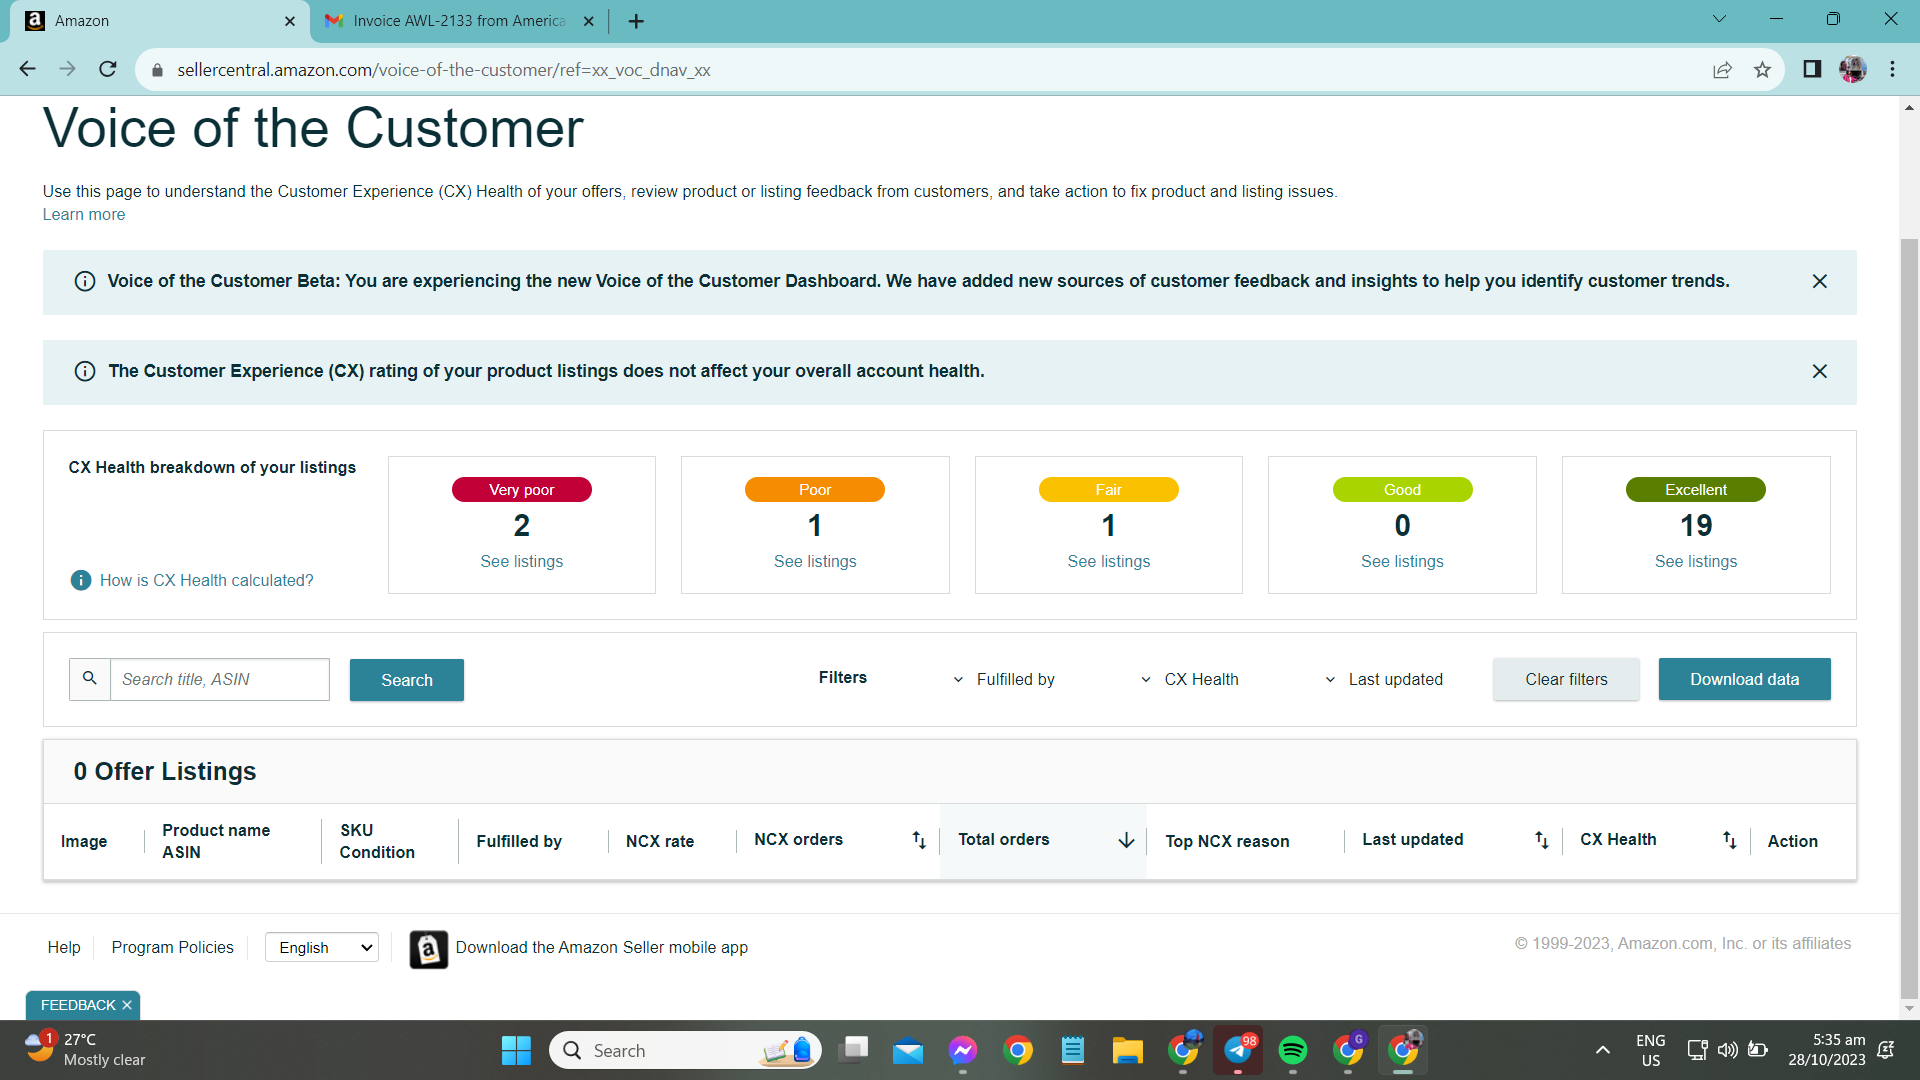Show hidden system tray icons

click(x=1602, y=1050)
